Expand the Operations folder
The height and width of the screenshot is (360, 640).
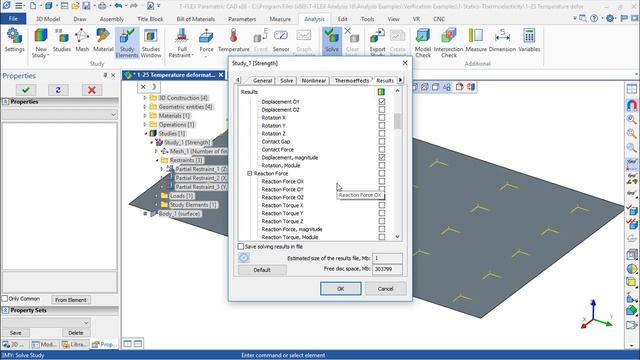[144, 124]
